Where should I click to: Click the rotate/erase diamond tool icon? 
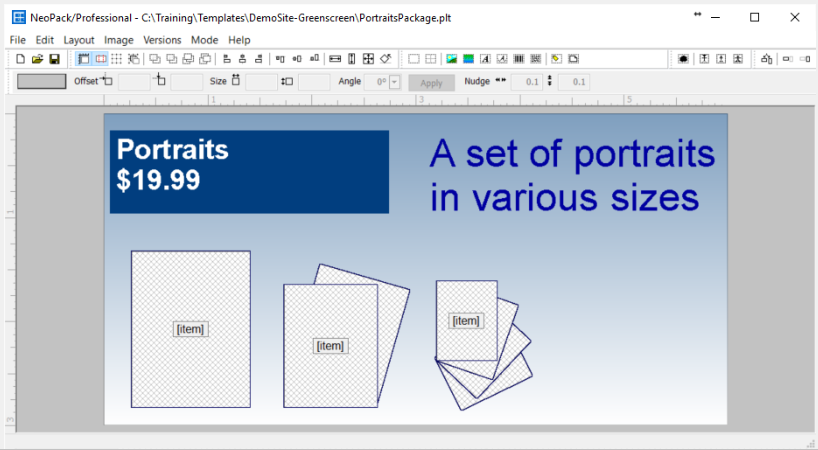point(386,59)
